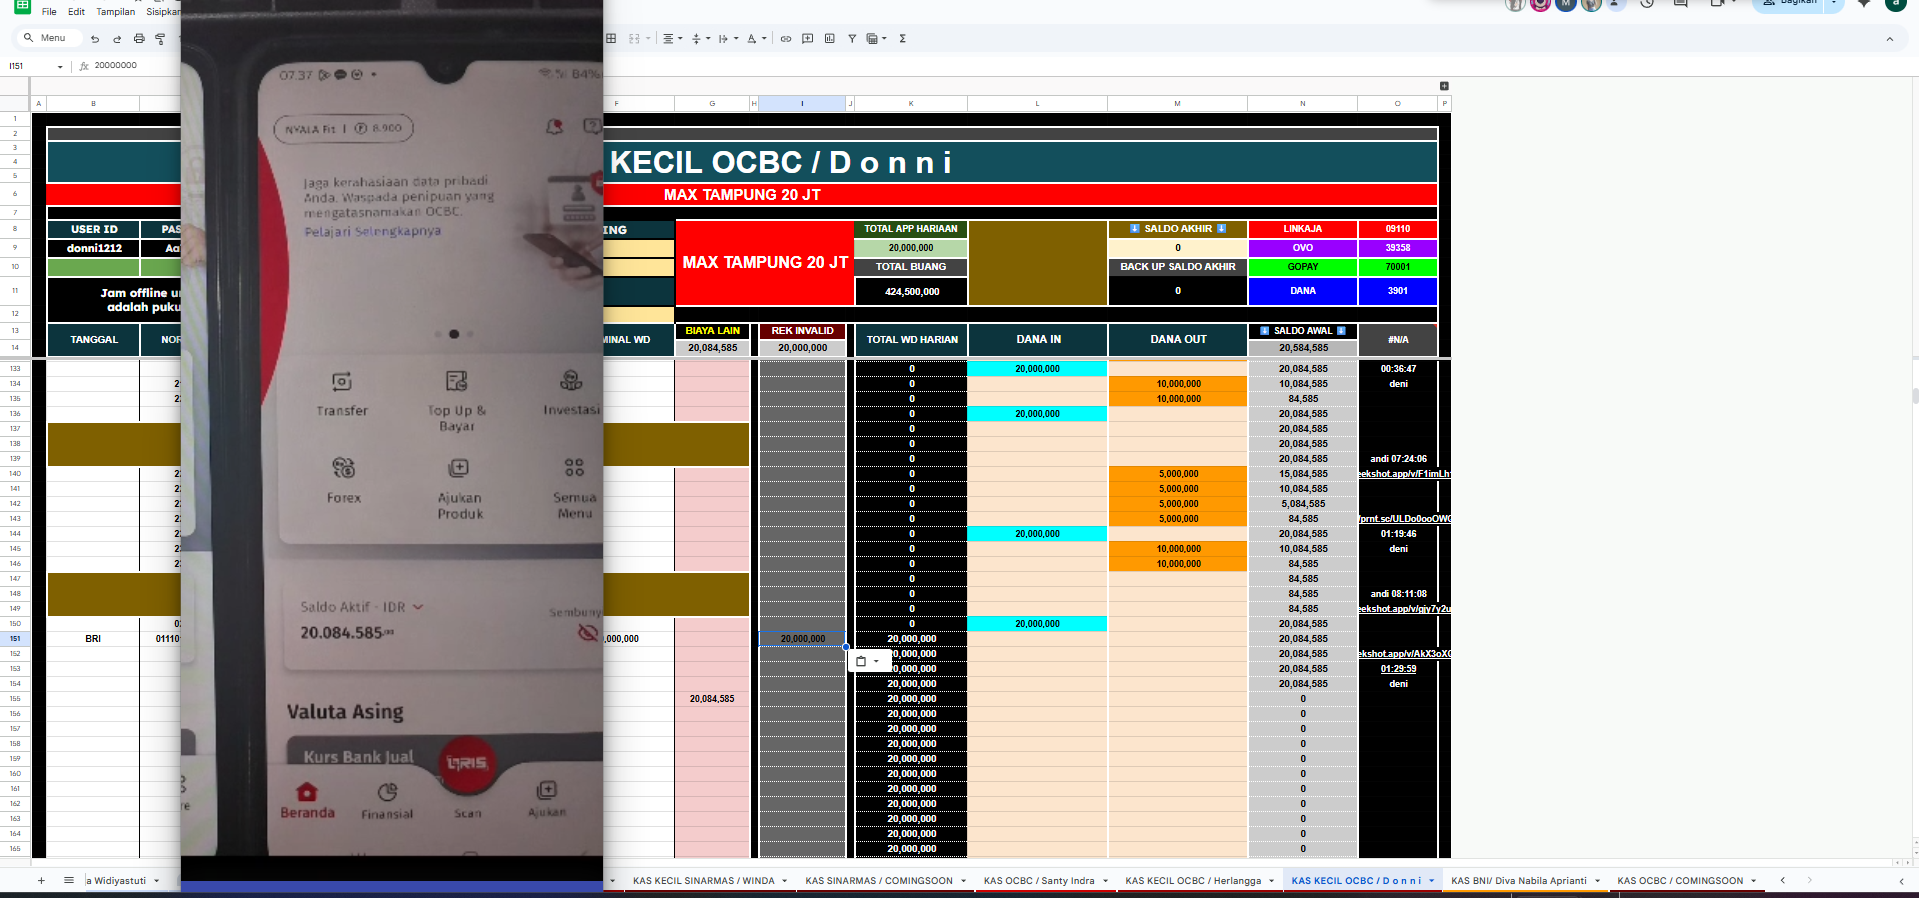Open the all sheets list icon
This screenshot has width=1919, height=898.
tap(69, 881)
